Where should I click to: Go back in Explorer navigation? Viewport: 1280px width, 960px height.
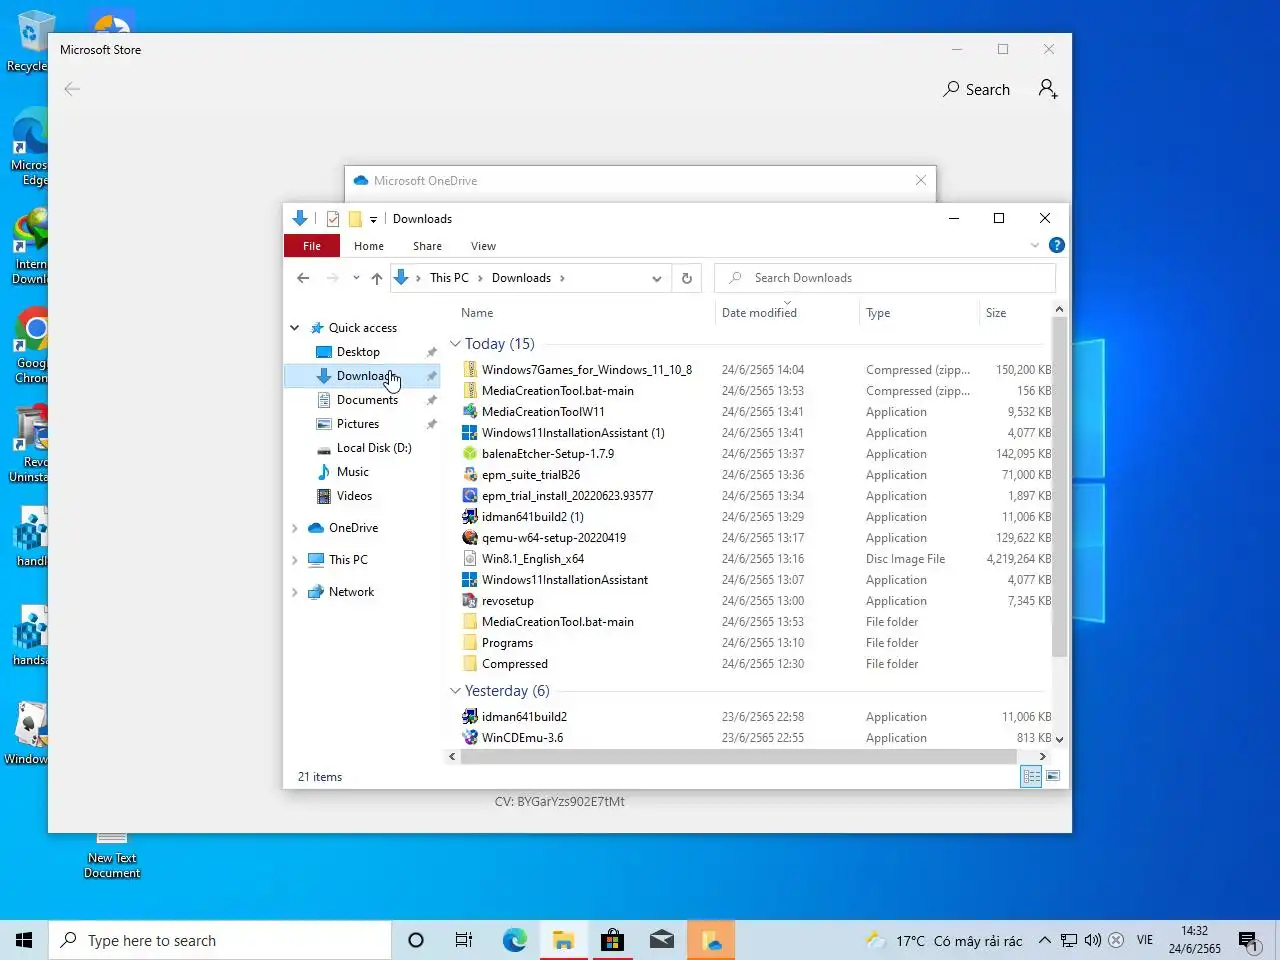(303, 278)
